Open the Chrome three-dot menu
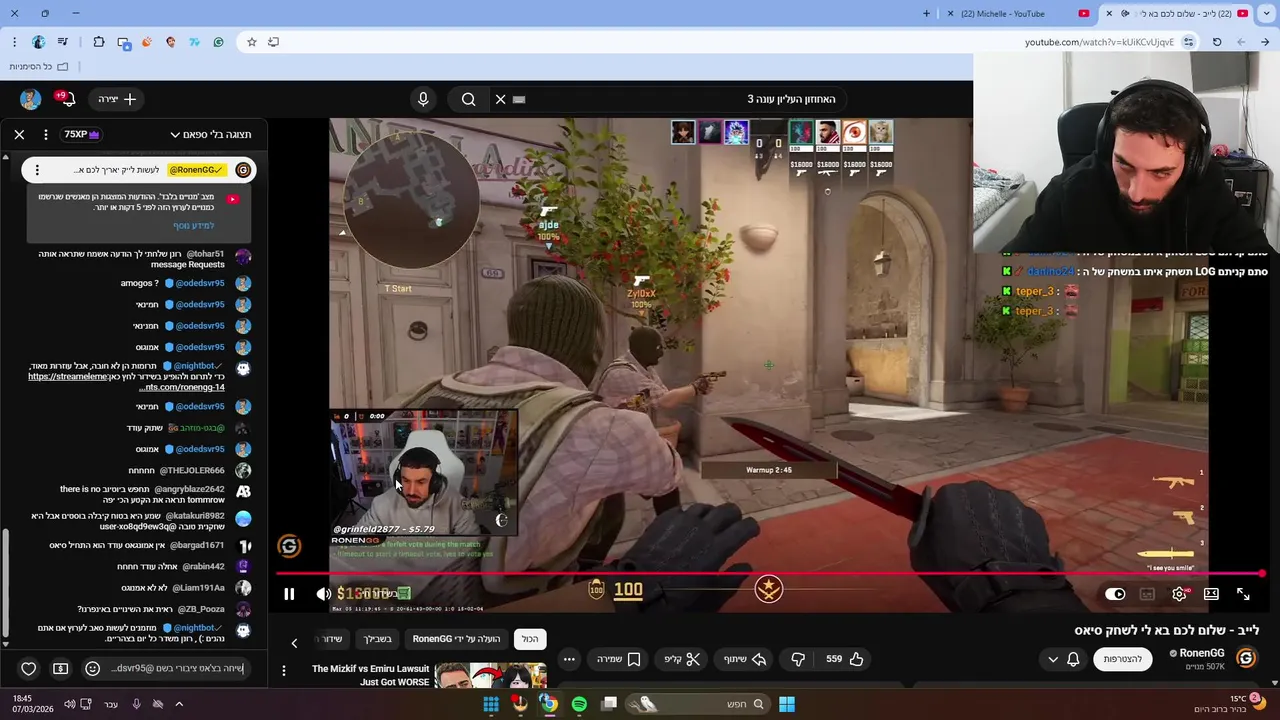The image size is (1280, 720). point(14,42)
